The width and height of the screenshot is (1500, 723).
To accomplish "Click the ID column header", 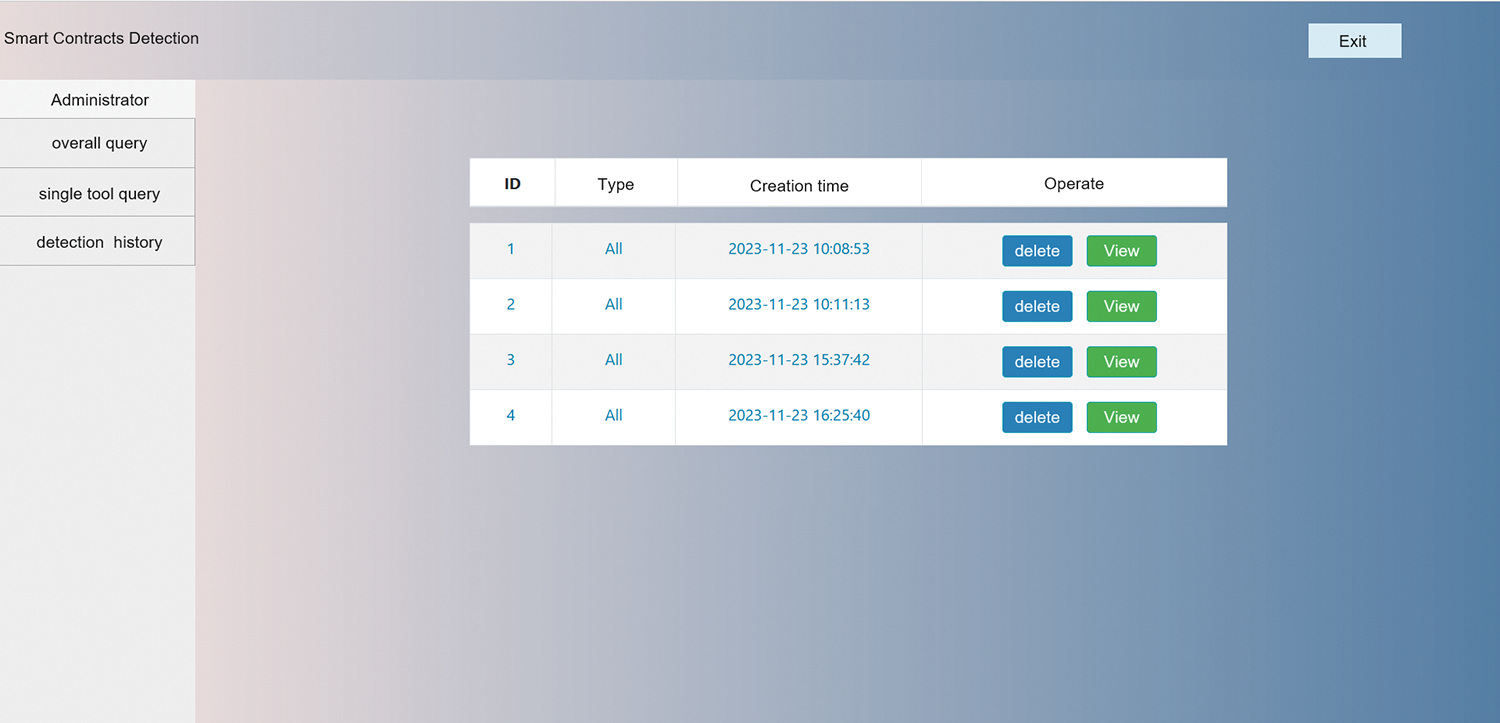I will 512,184.
